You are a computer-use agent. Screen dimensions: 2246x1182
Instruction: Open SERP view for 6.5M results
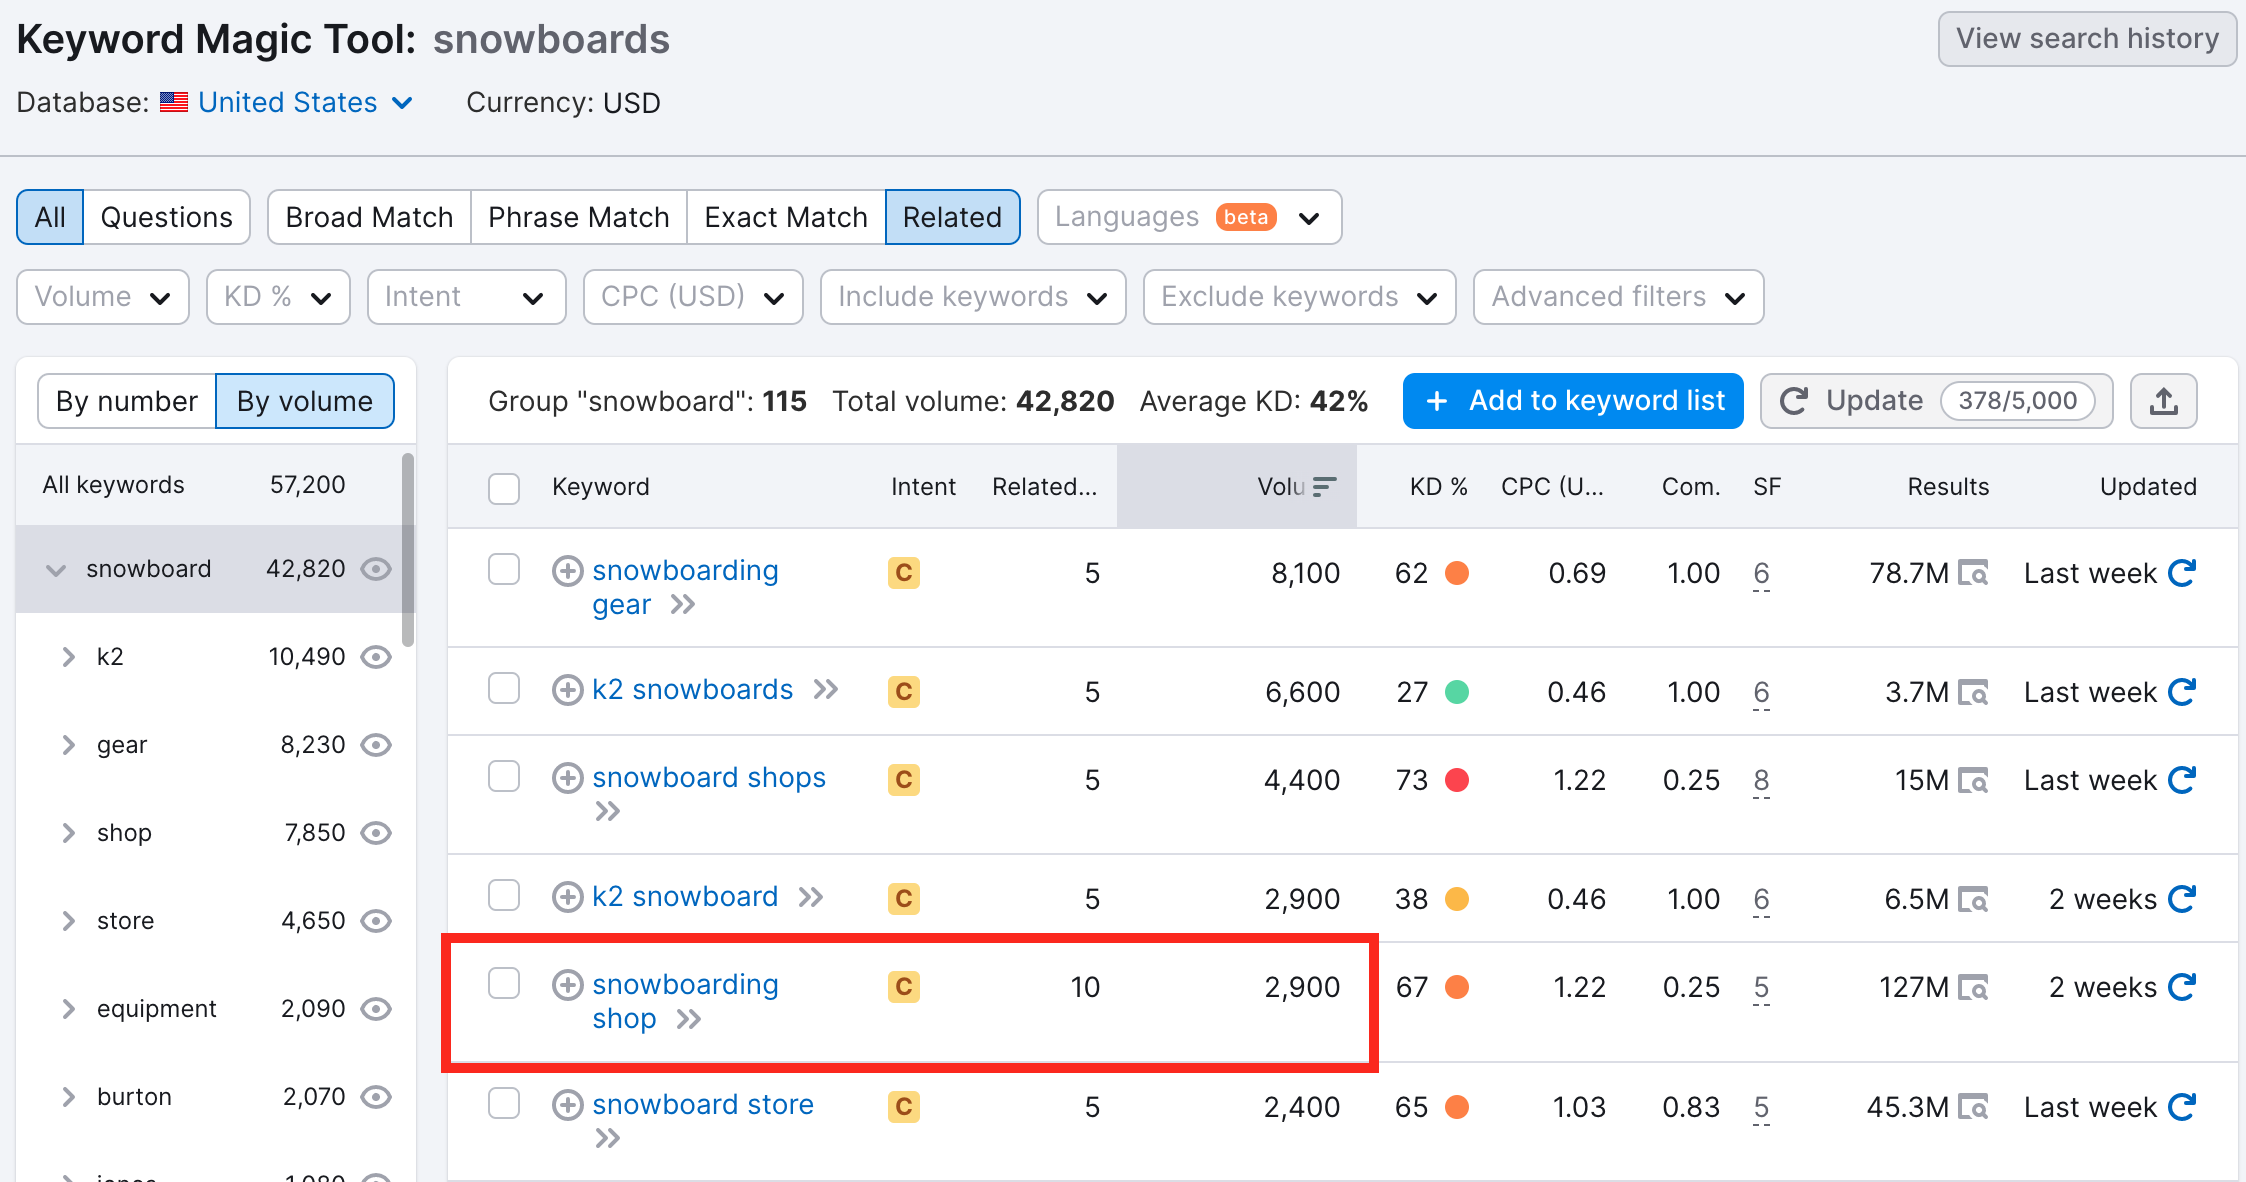click(1973, 900)
